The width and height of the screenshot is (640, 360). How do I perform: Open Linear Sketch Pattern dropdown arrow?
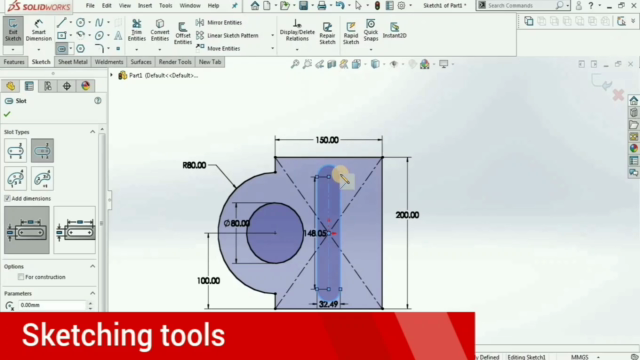272,36
